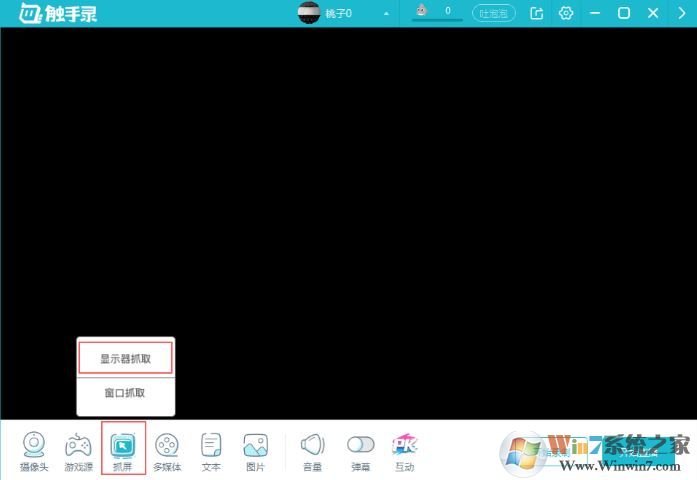This screenshot has width=697, height=480.
Task: Open the share/export icon in title bar
Action: pyautogui.click(x=537, y=13)
